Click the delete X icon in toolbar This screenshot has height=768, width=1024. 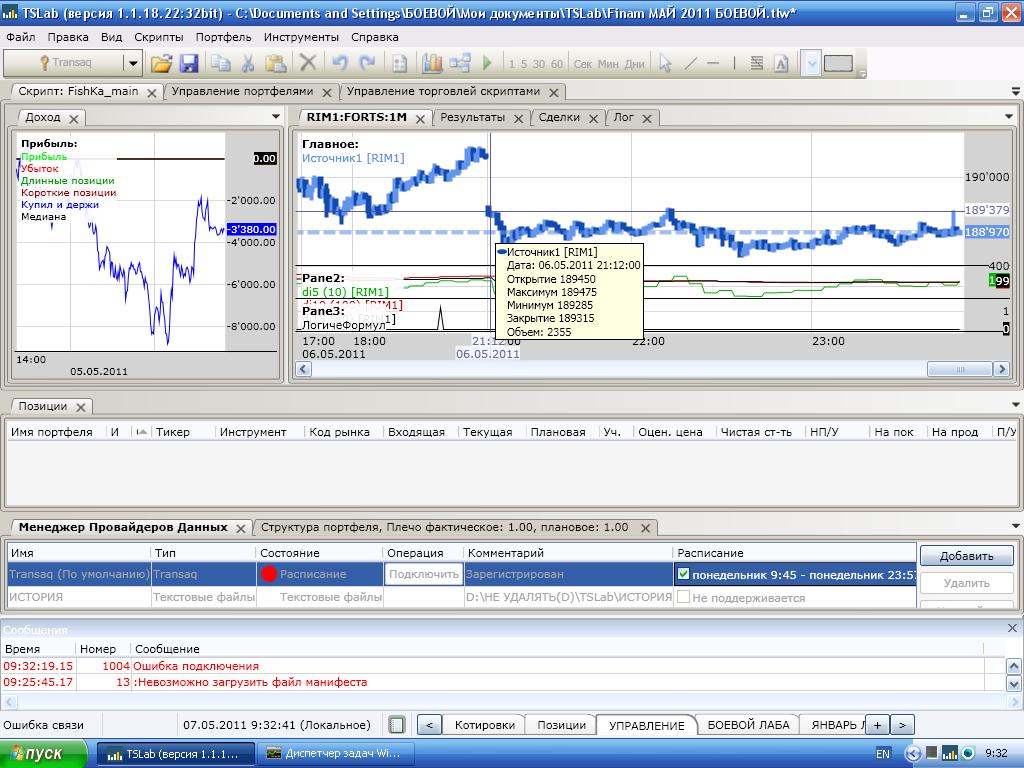[308, 63]
